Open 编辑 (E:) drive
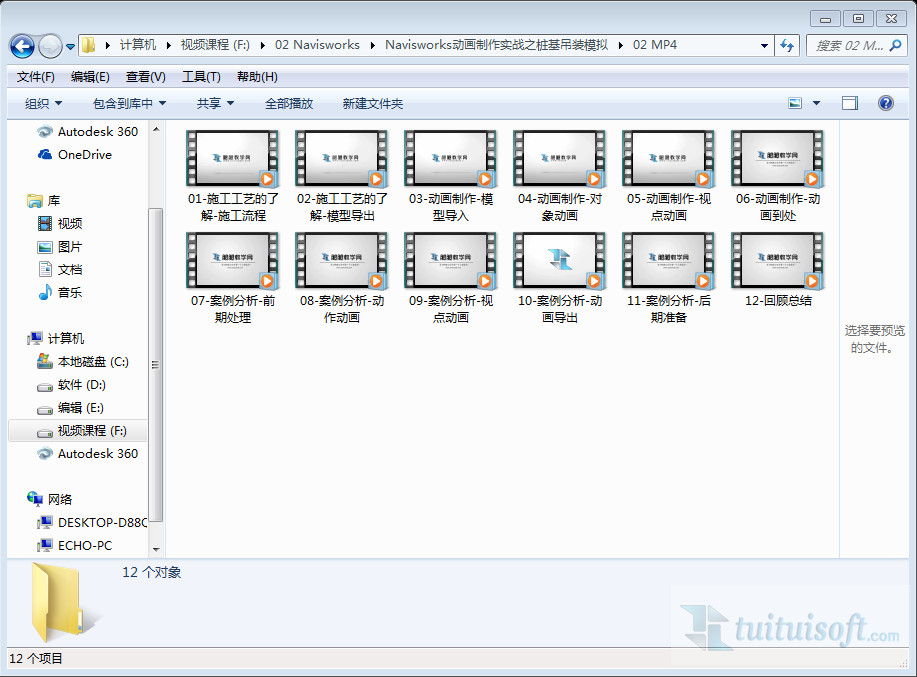Viewport: 917px width, 677px height. coord(70,407)
